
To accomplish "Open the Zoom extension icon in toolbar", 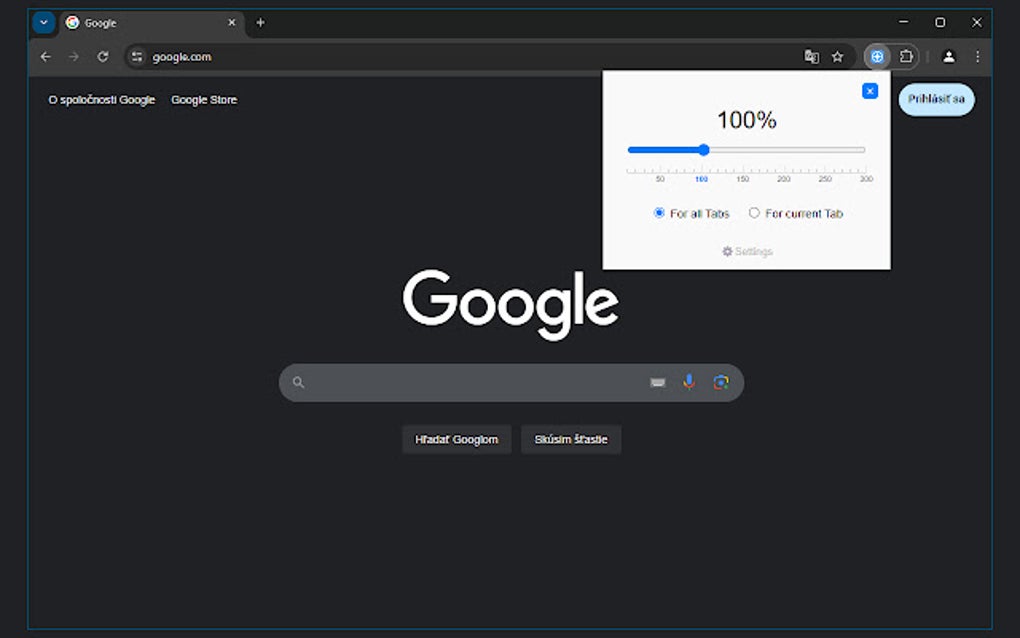I will (877, 56).
